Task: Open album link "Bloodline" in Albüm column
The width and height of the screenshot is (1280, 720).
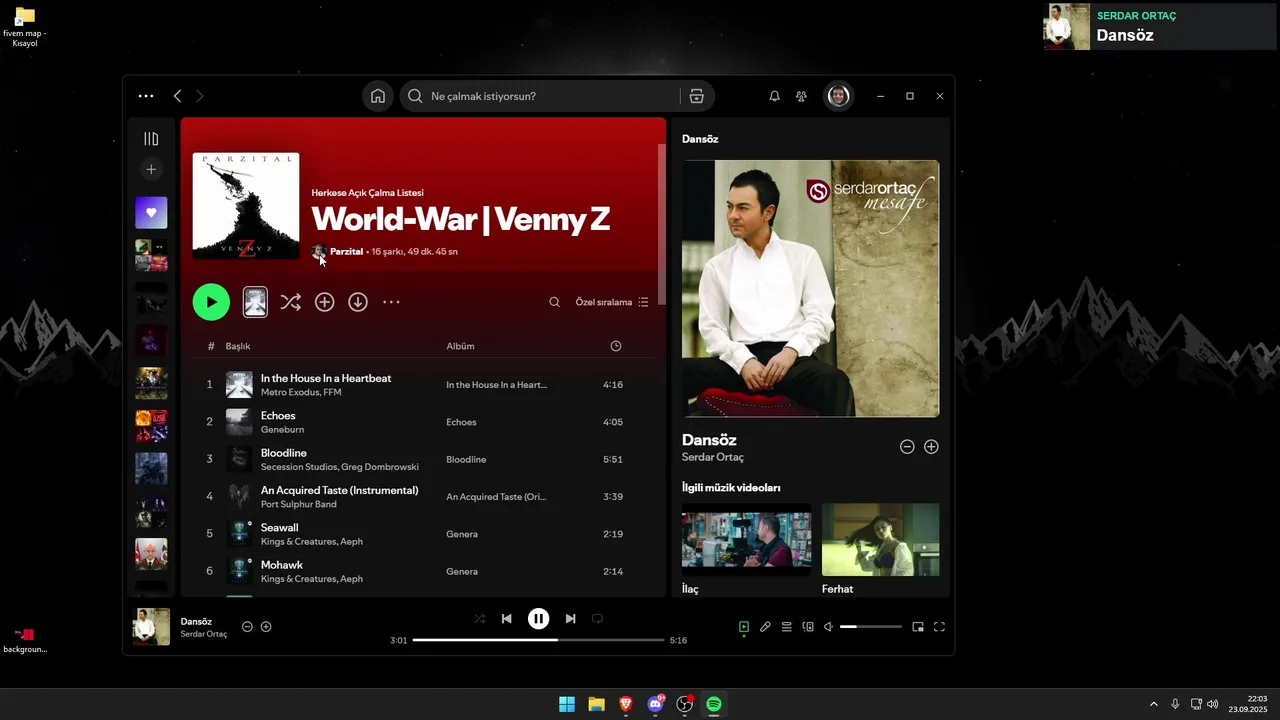Action: click(466, 460)
